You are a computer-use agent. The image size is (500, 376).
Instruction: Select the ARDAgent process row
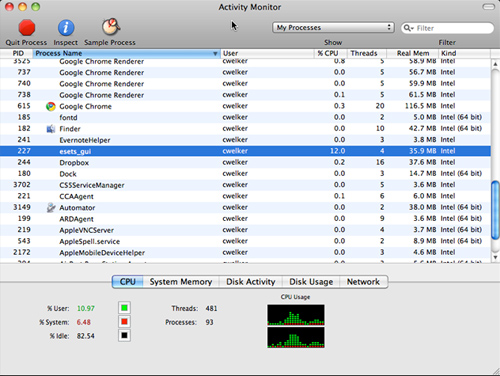(245, 219)
